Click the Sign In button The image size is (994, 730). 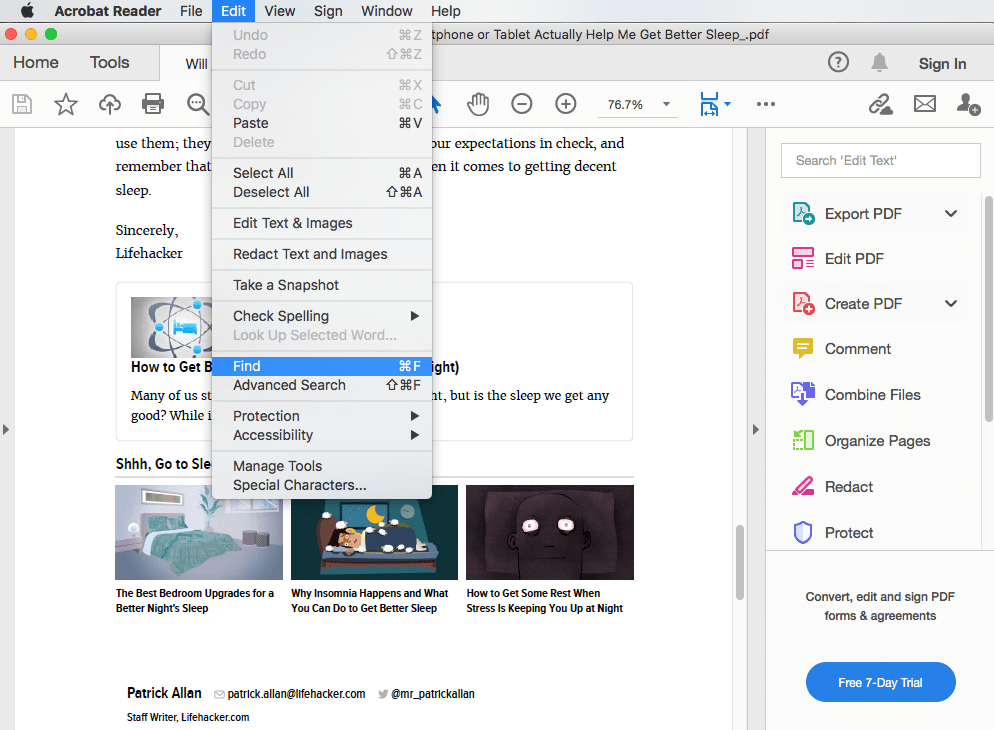point(942,63)
